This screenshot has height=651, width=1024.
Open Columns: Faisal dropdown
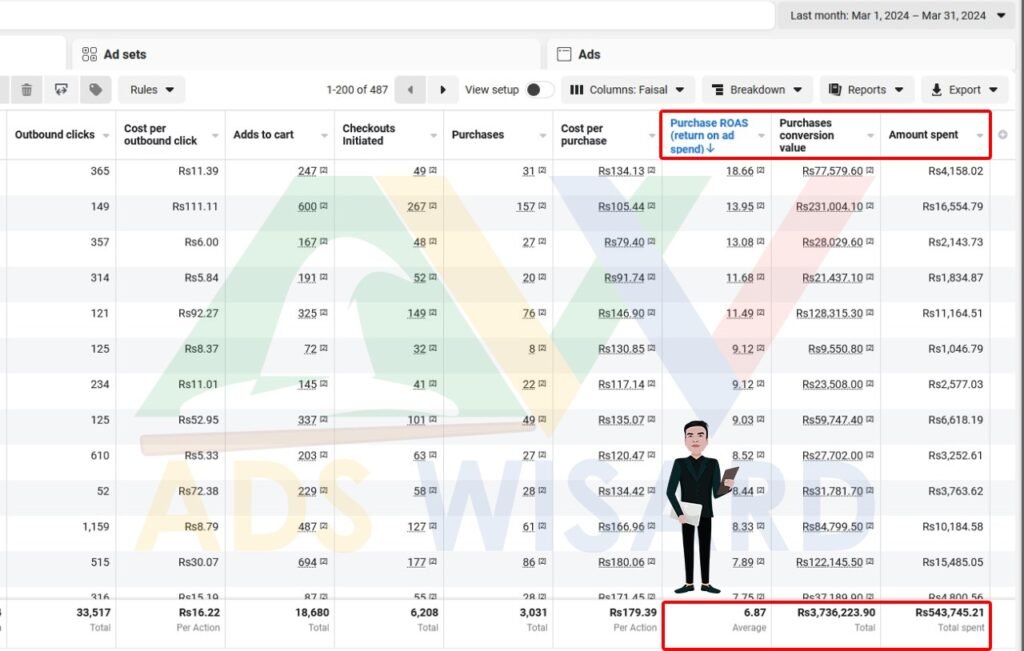[627, 89]
